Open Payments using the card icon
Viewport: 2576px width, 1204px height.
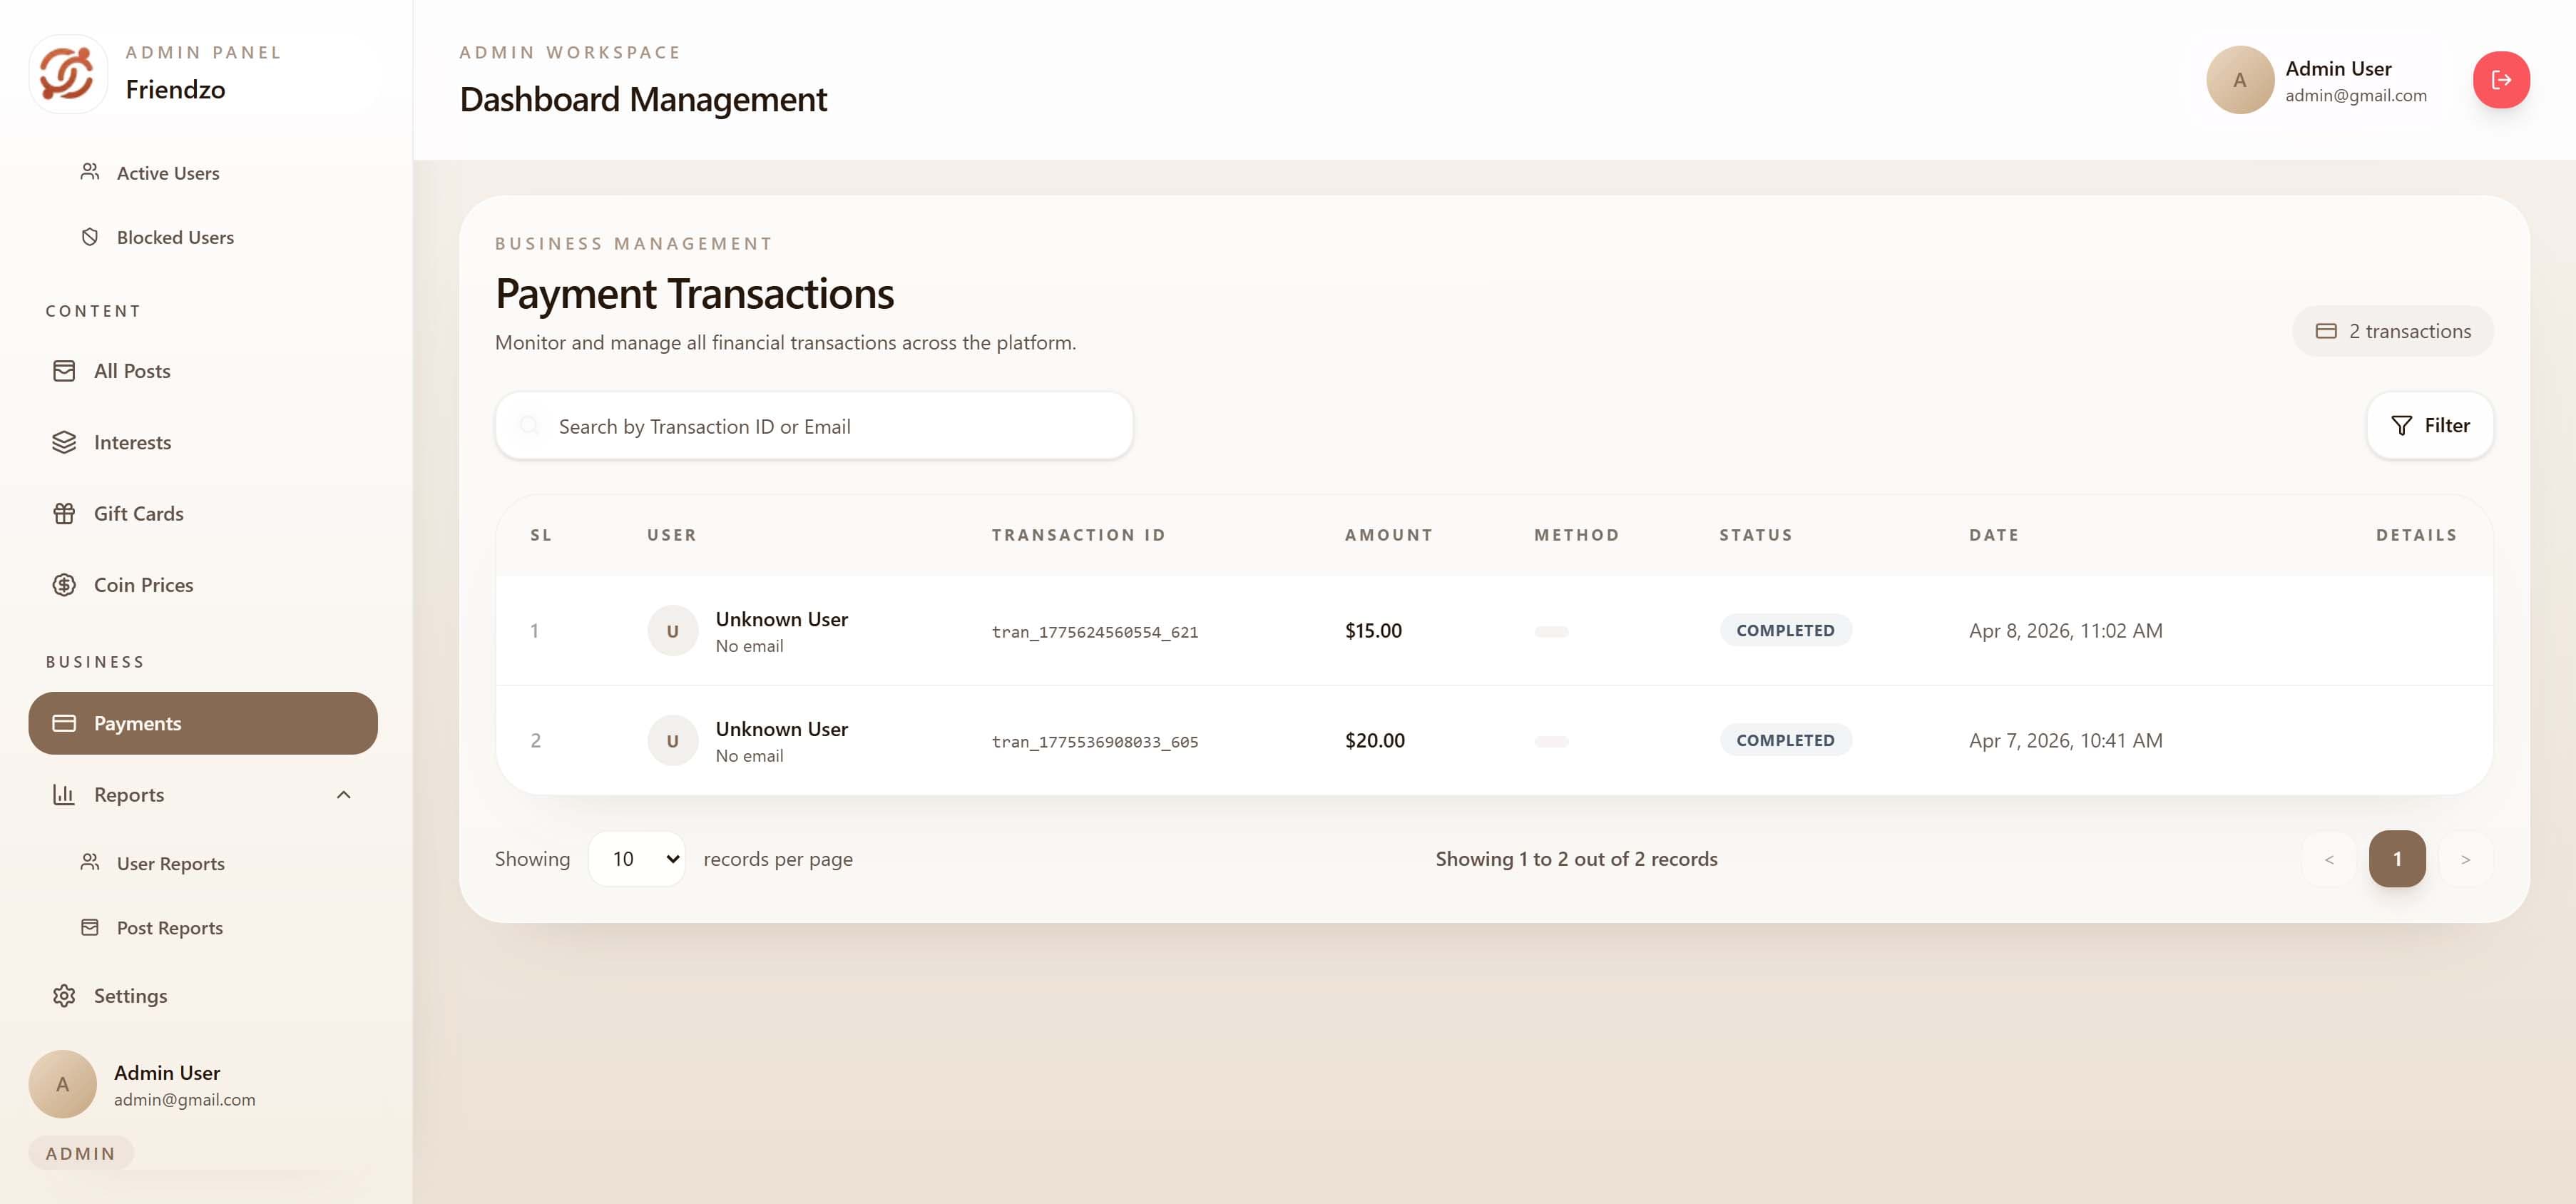pyautogui.click(x=64, y=722)
